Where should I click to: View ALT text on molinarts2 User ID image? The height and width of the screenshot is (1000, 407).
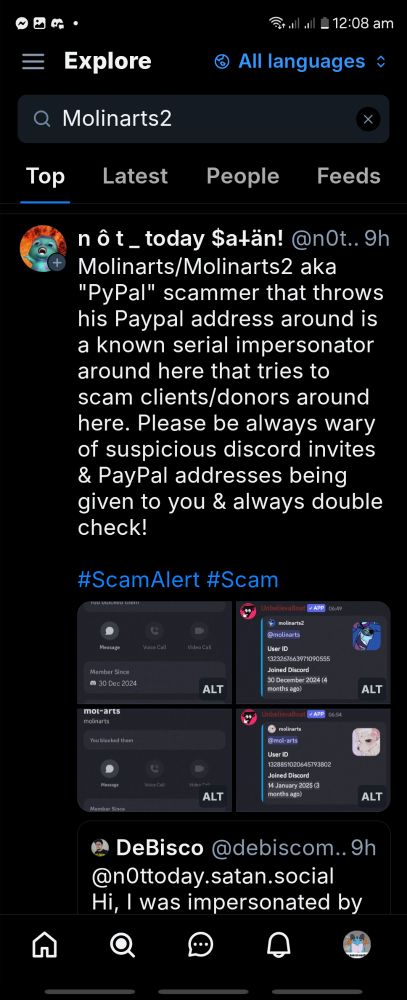(372, 689)
